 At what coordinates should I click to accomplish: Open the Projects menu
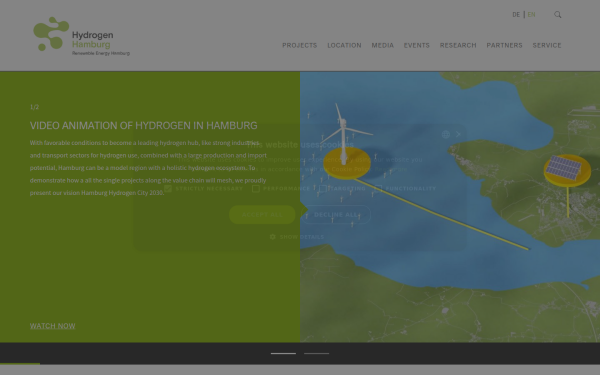pyautogui.click(x=300, y=45)
